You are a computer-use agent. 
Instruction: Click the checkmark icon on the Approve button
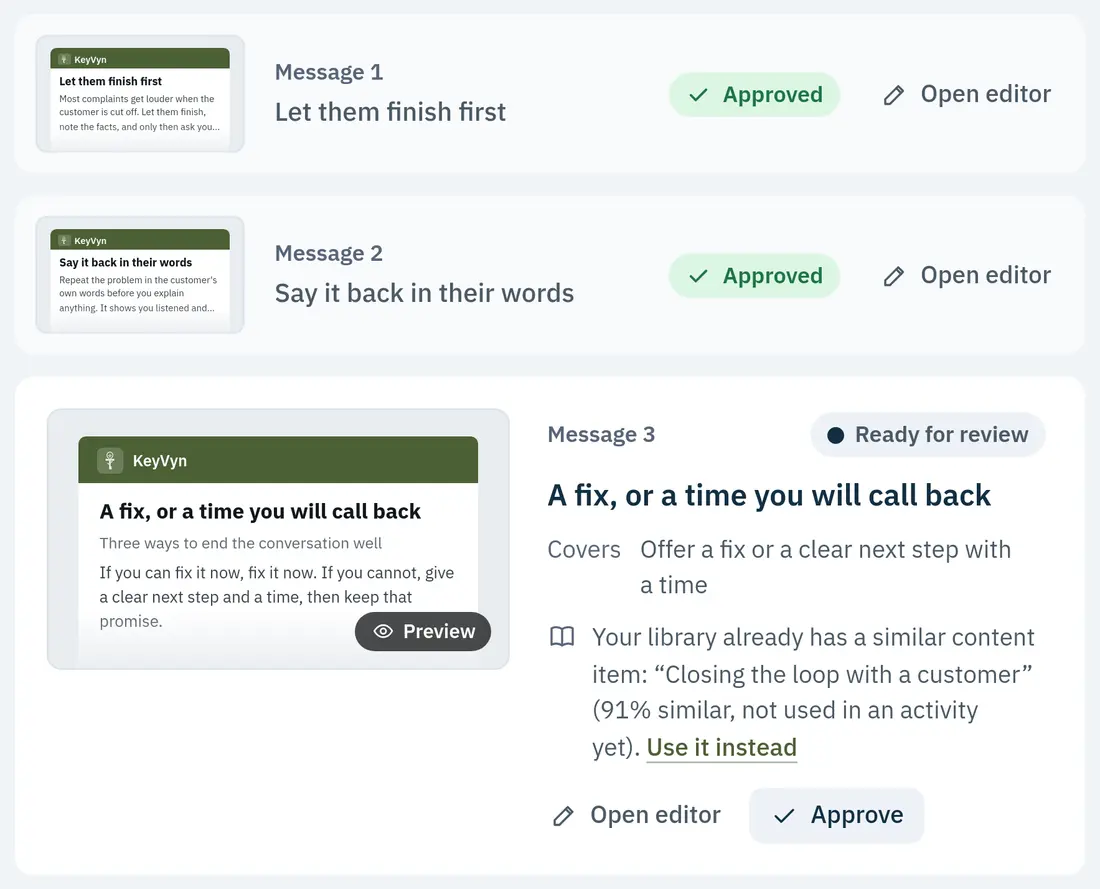(784, 815)
